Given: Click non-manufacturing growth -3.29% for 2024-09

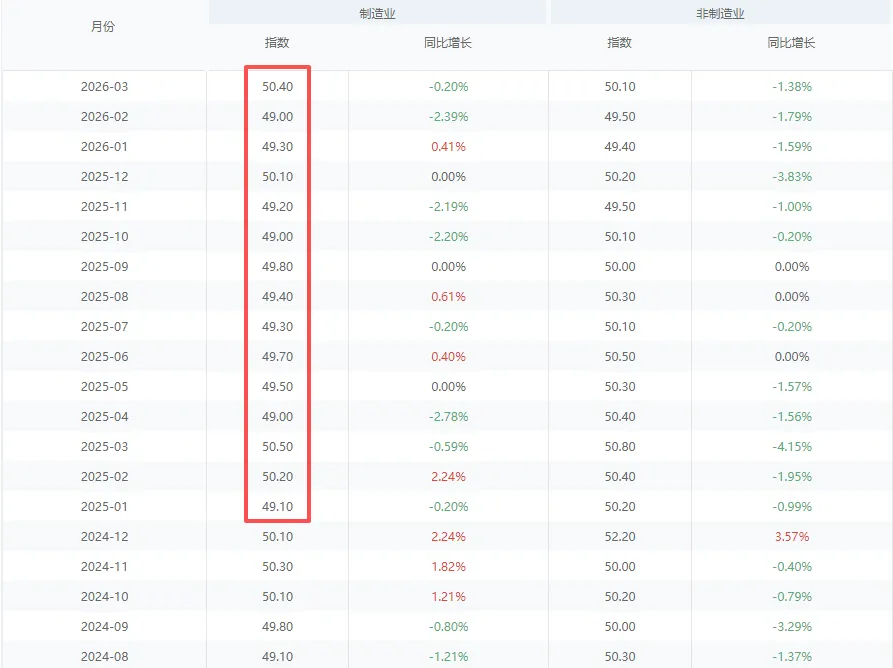Looking at the screenshot, I should [x=792, y=626].
